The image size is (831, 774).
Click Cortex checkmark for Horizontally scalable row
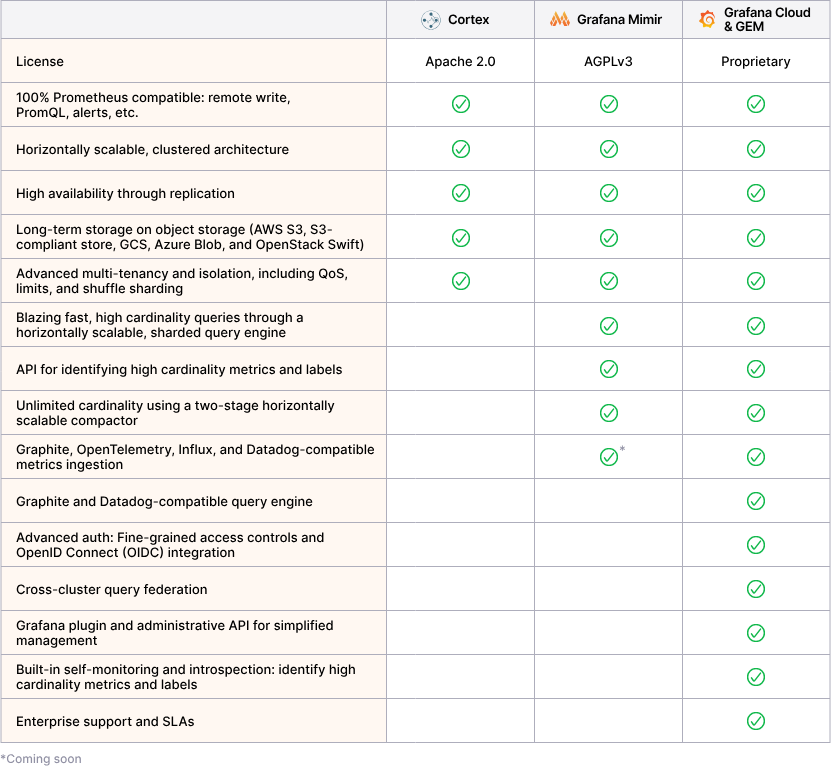point(461,149)
